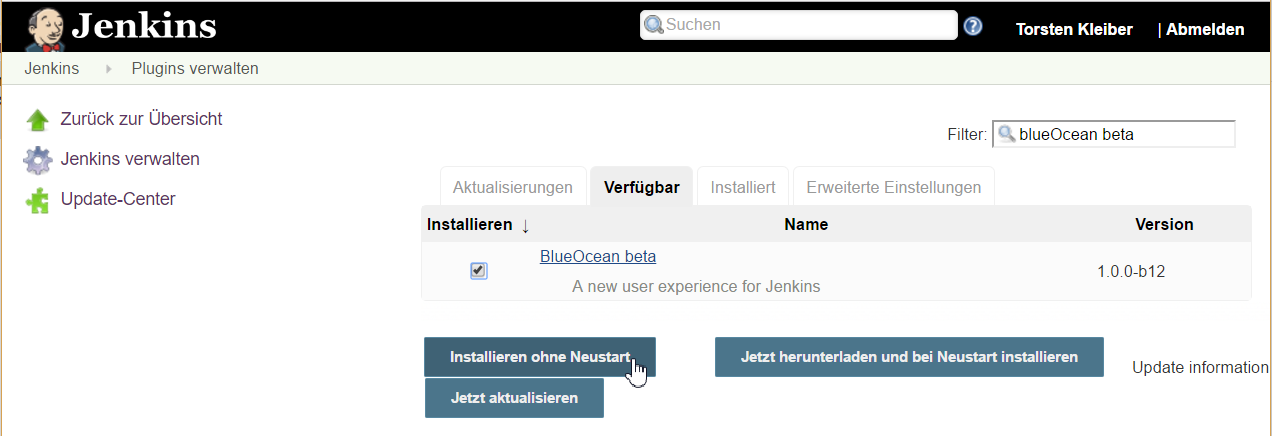Image resolution: width=1272 pixels, height=436 pixels.
Task: Uncheck the BlueOcean beta install checkbox
Action: pyautogui.click(x=479, y=271)
